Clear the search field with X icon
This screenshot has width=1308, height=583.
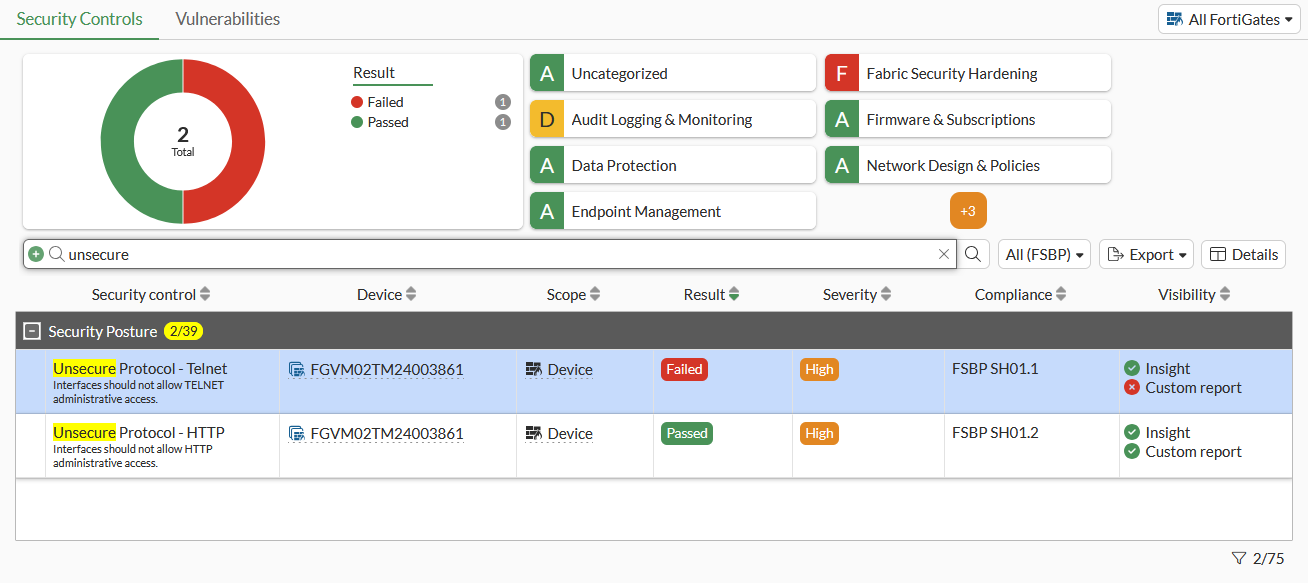944,254
